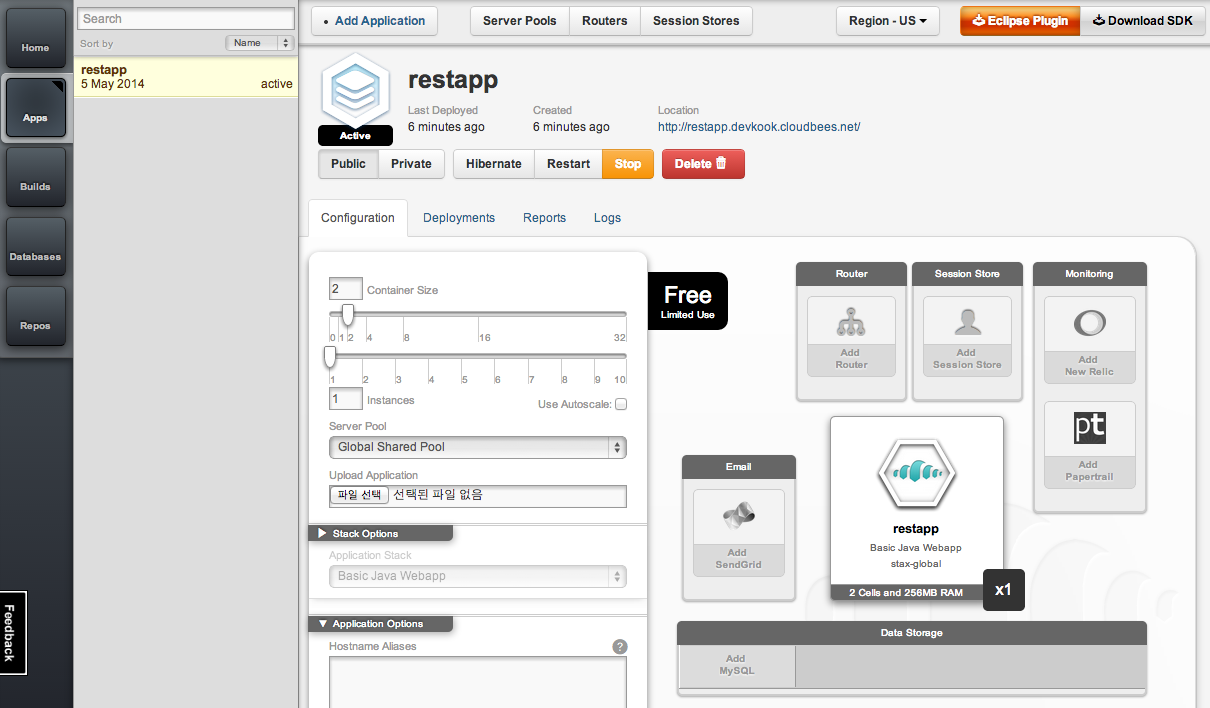Open the Feedback side tab
1210x708 pixels.
[x=12, y=632]
